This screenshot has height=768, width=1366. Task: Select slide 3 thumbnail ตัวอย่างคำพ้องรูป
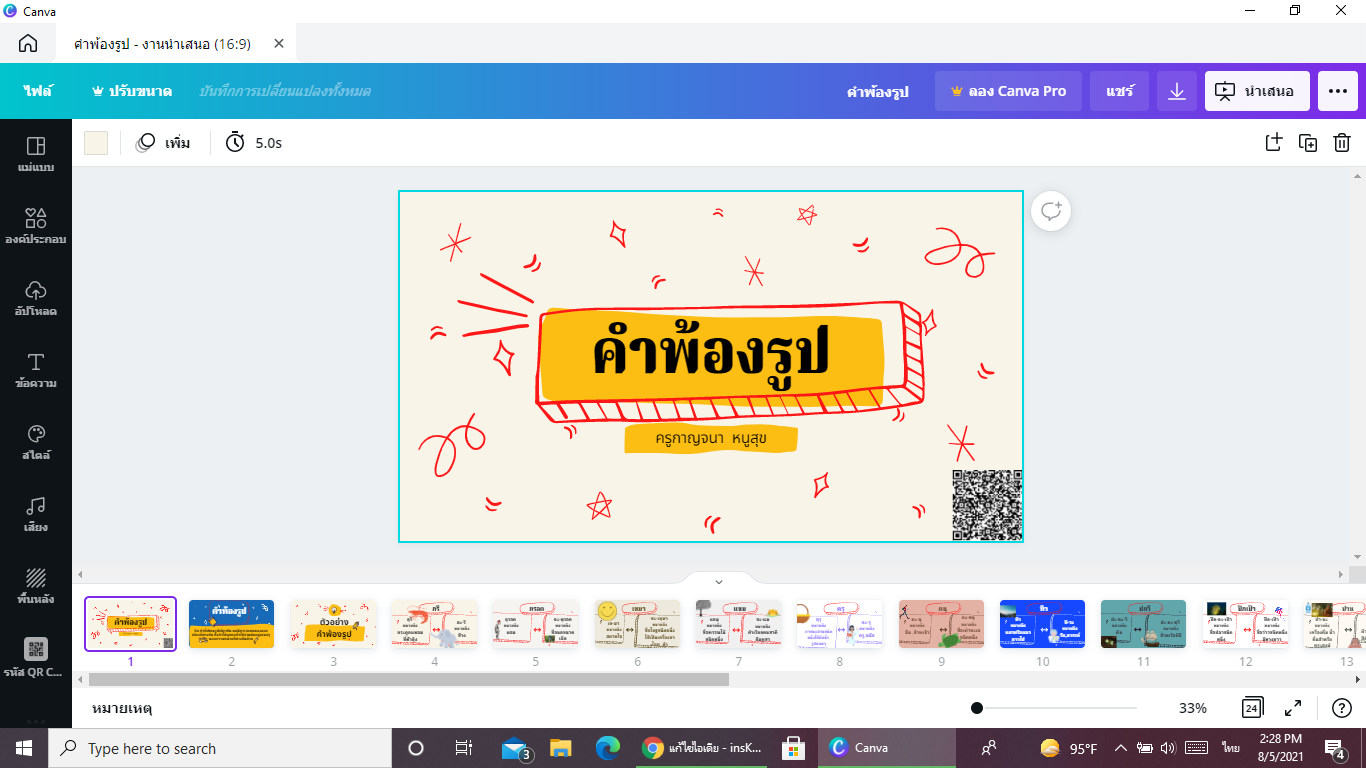[332, 622]
